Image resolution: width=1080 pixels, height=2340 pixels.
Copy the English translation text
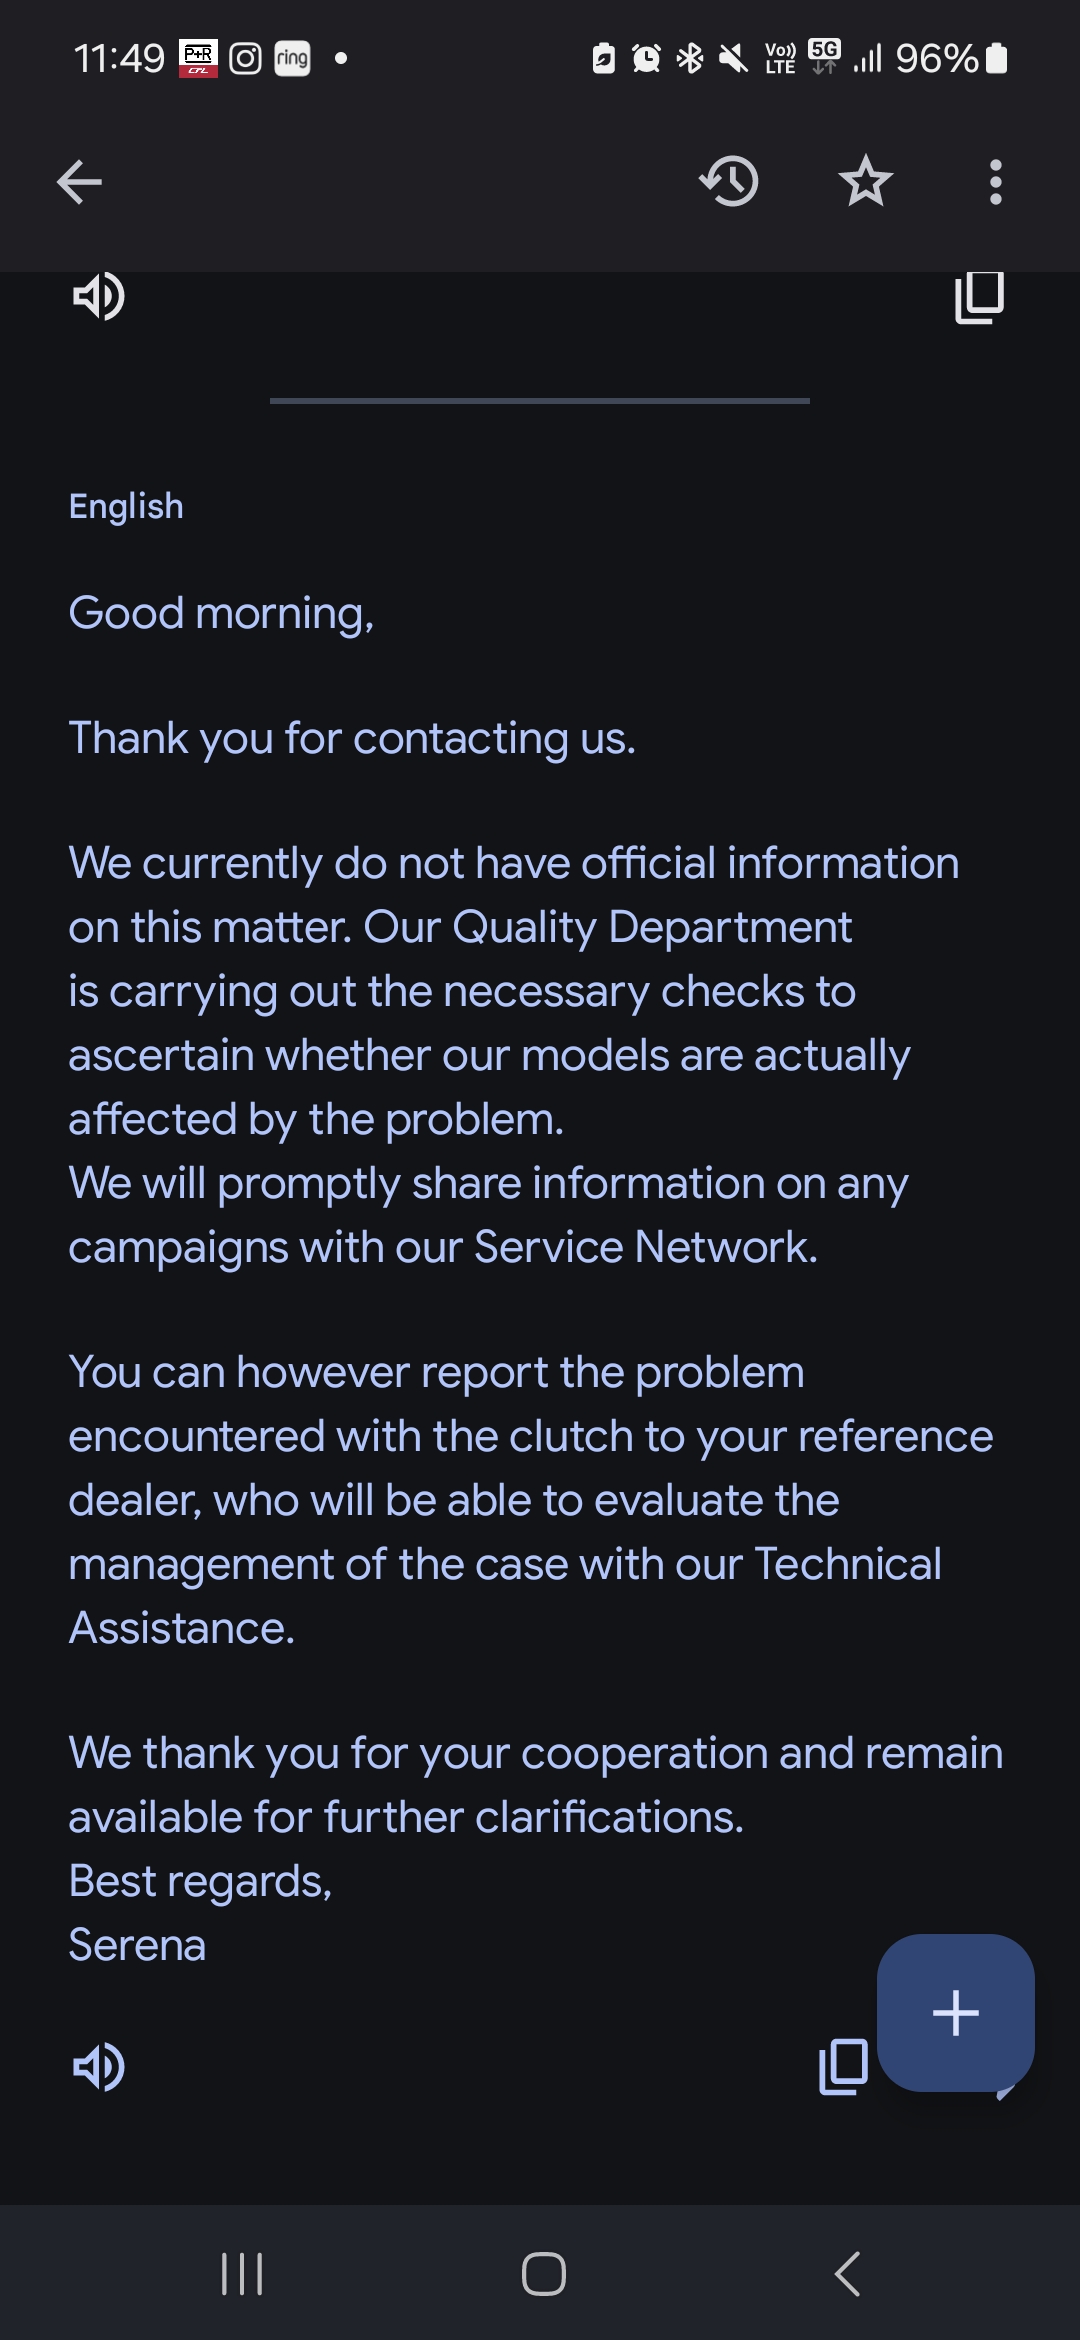[843, 2067]
